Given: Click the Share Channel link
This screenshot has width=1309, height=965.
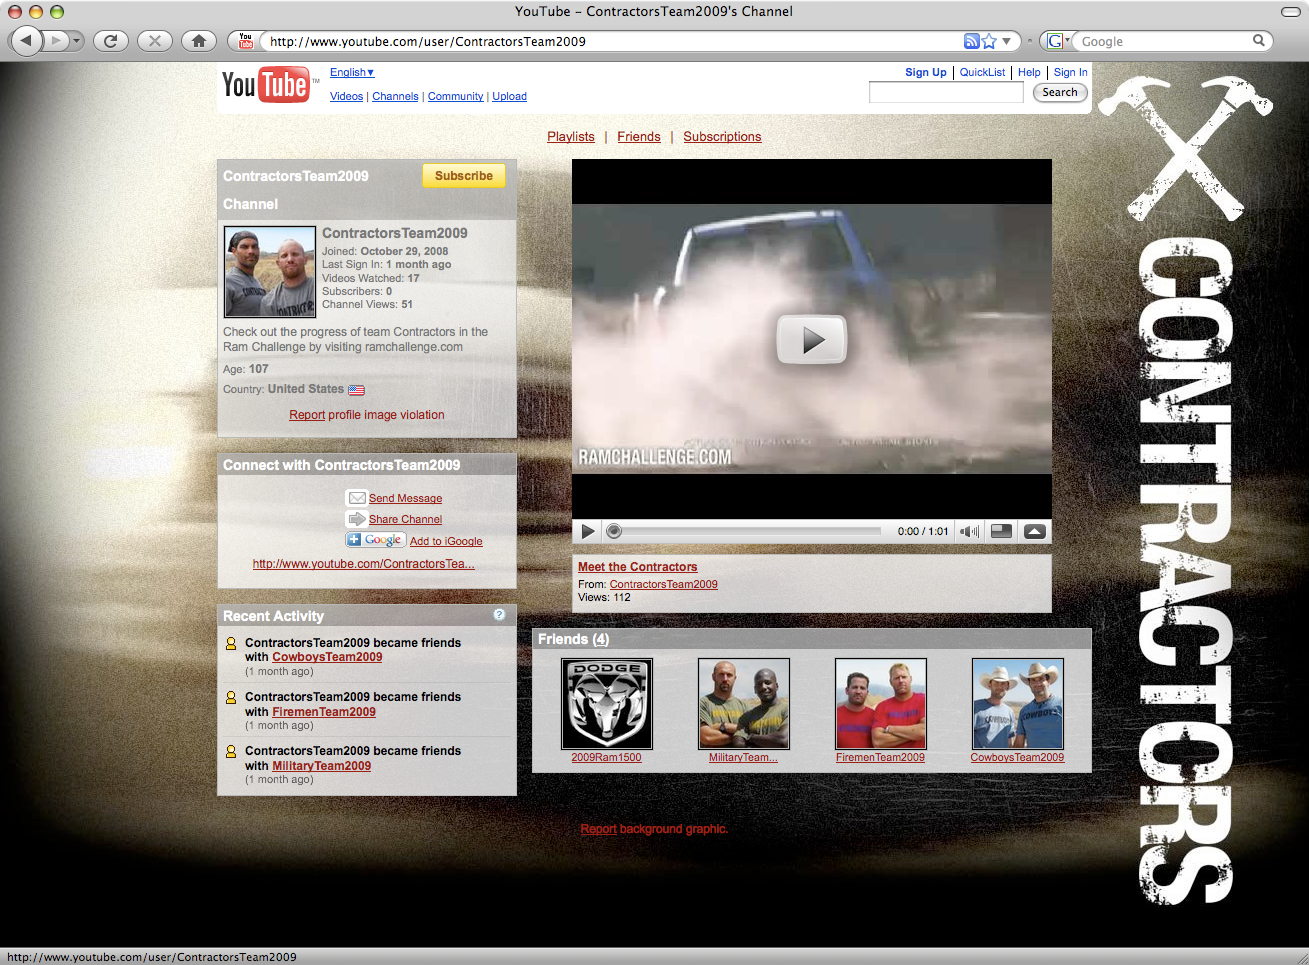Looking at the screenshot, I should (x=405, y=519).
